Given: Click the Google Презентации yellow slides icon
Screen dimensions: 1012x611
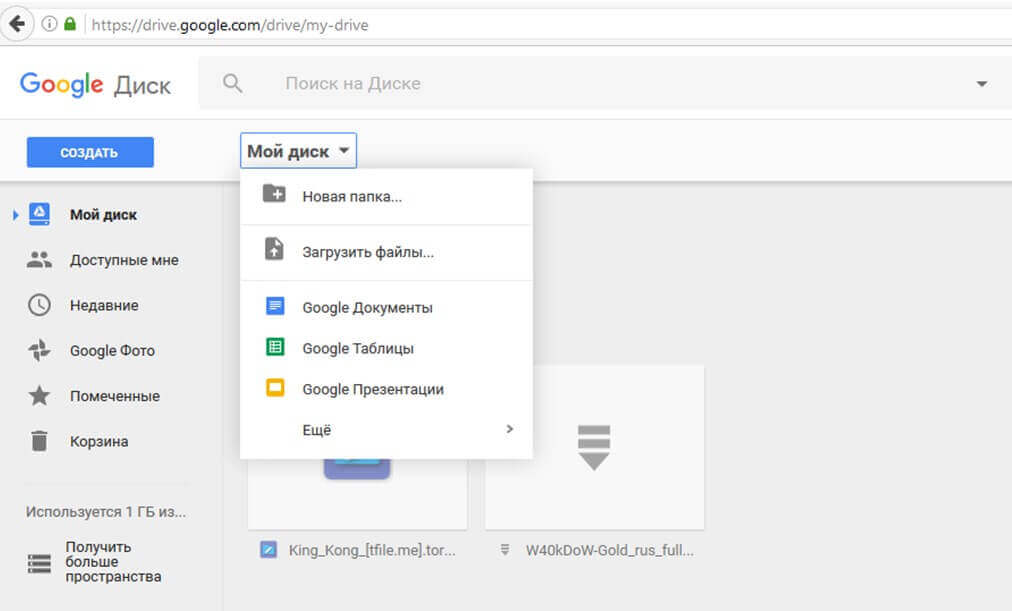Looking at the screenshot, I should pos(275,389).
